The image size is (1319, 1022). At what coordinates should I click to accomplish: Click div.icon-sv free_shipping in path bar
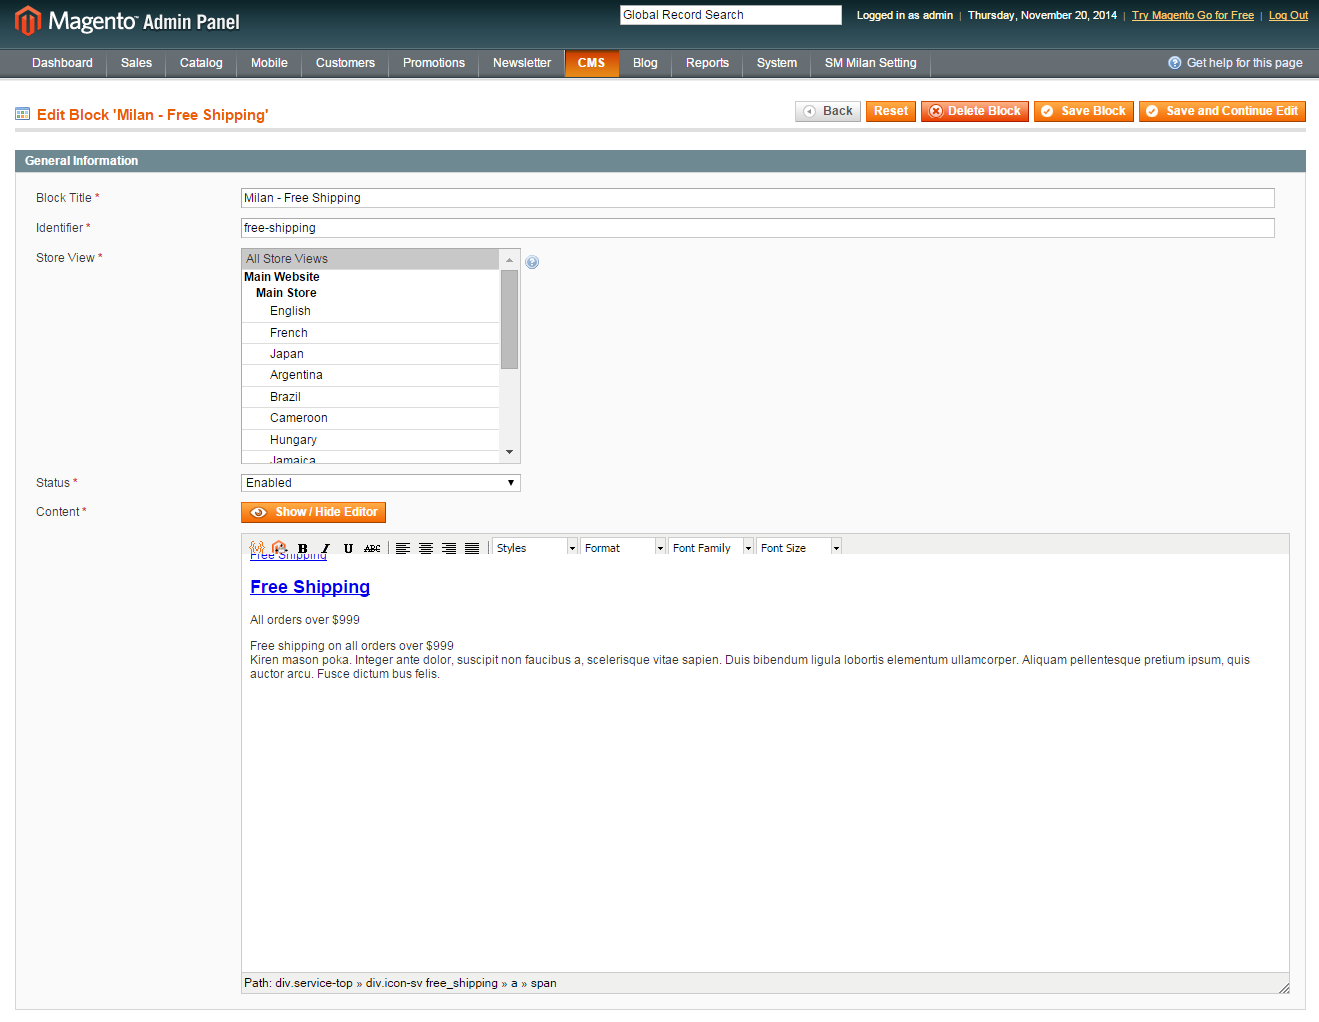click(431, 983)
